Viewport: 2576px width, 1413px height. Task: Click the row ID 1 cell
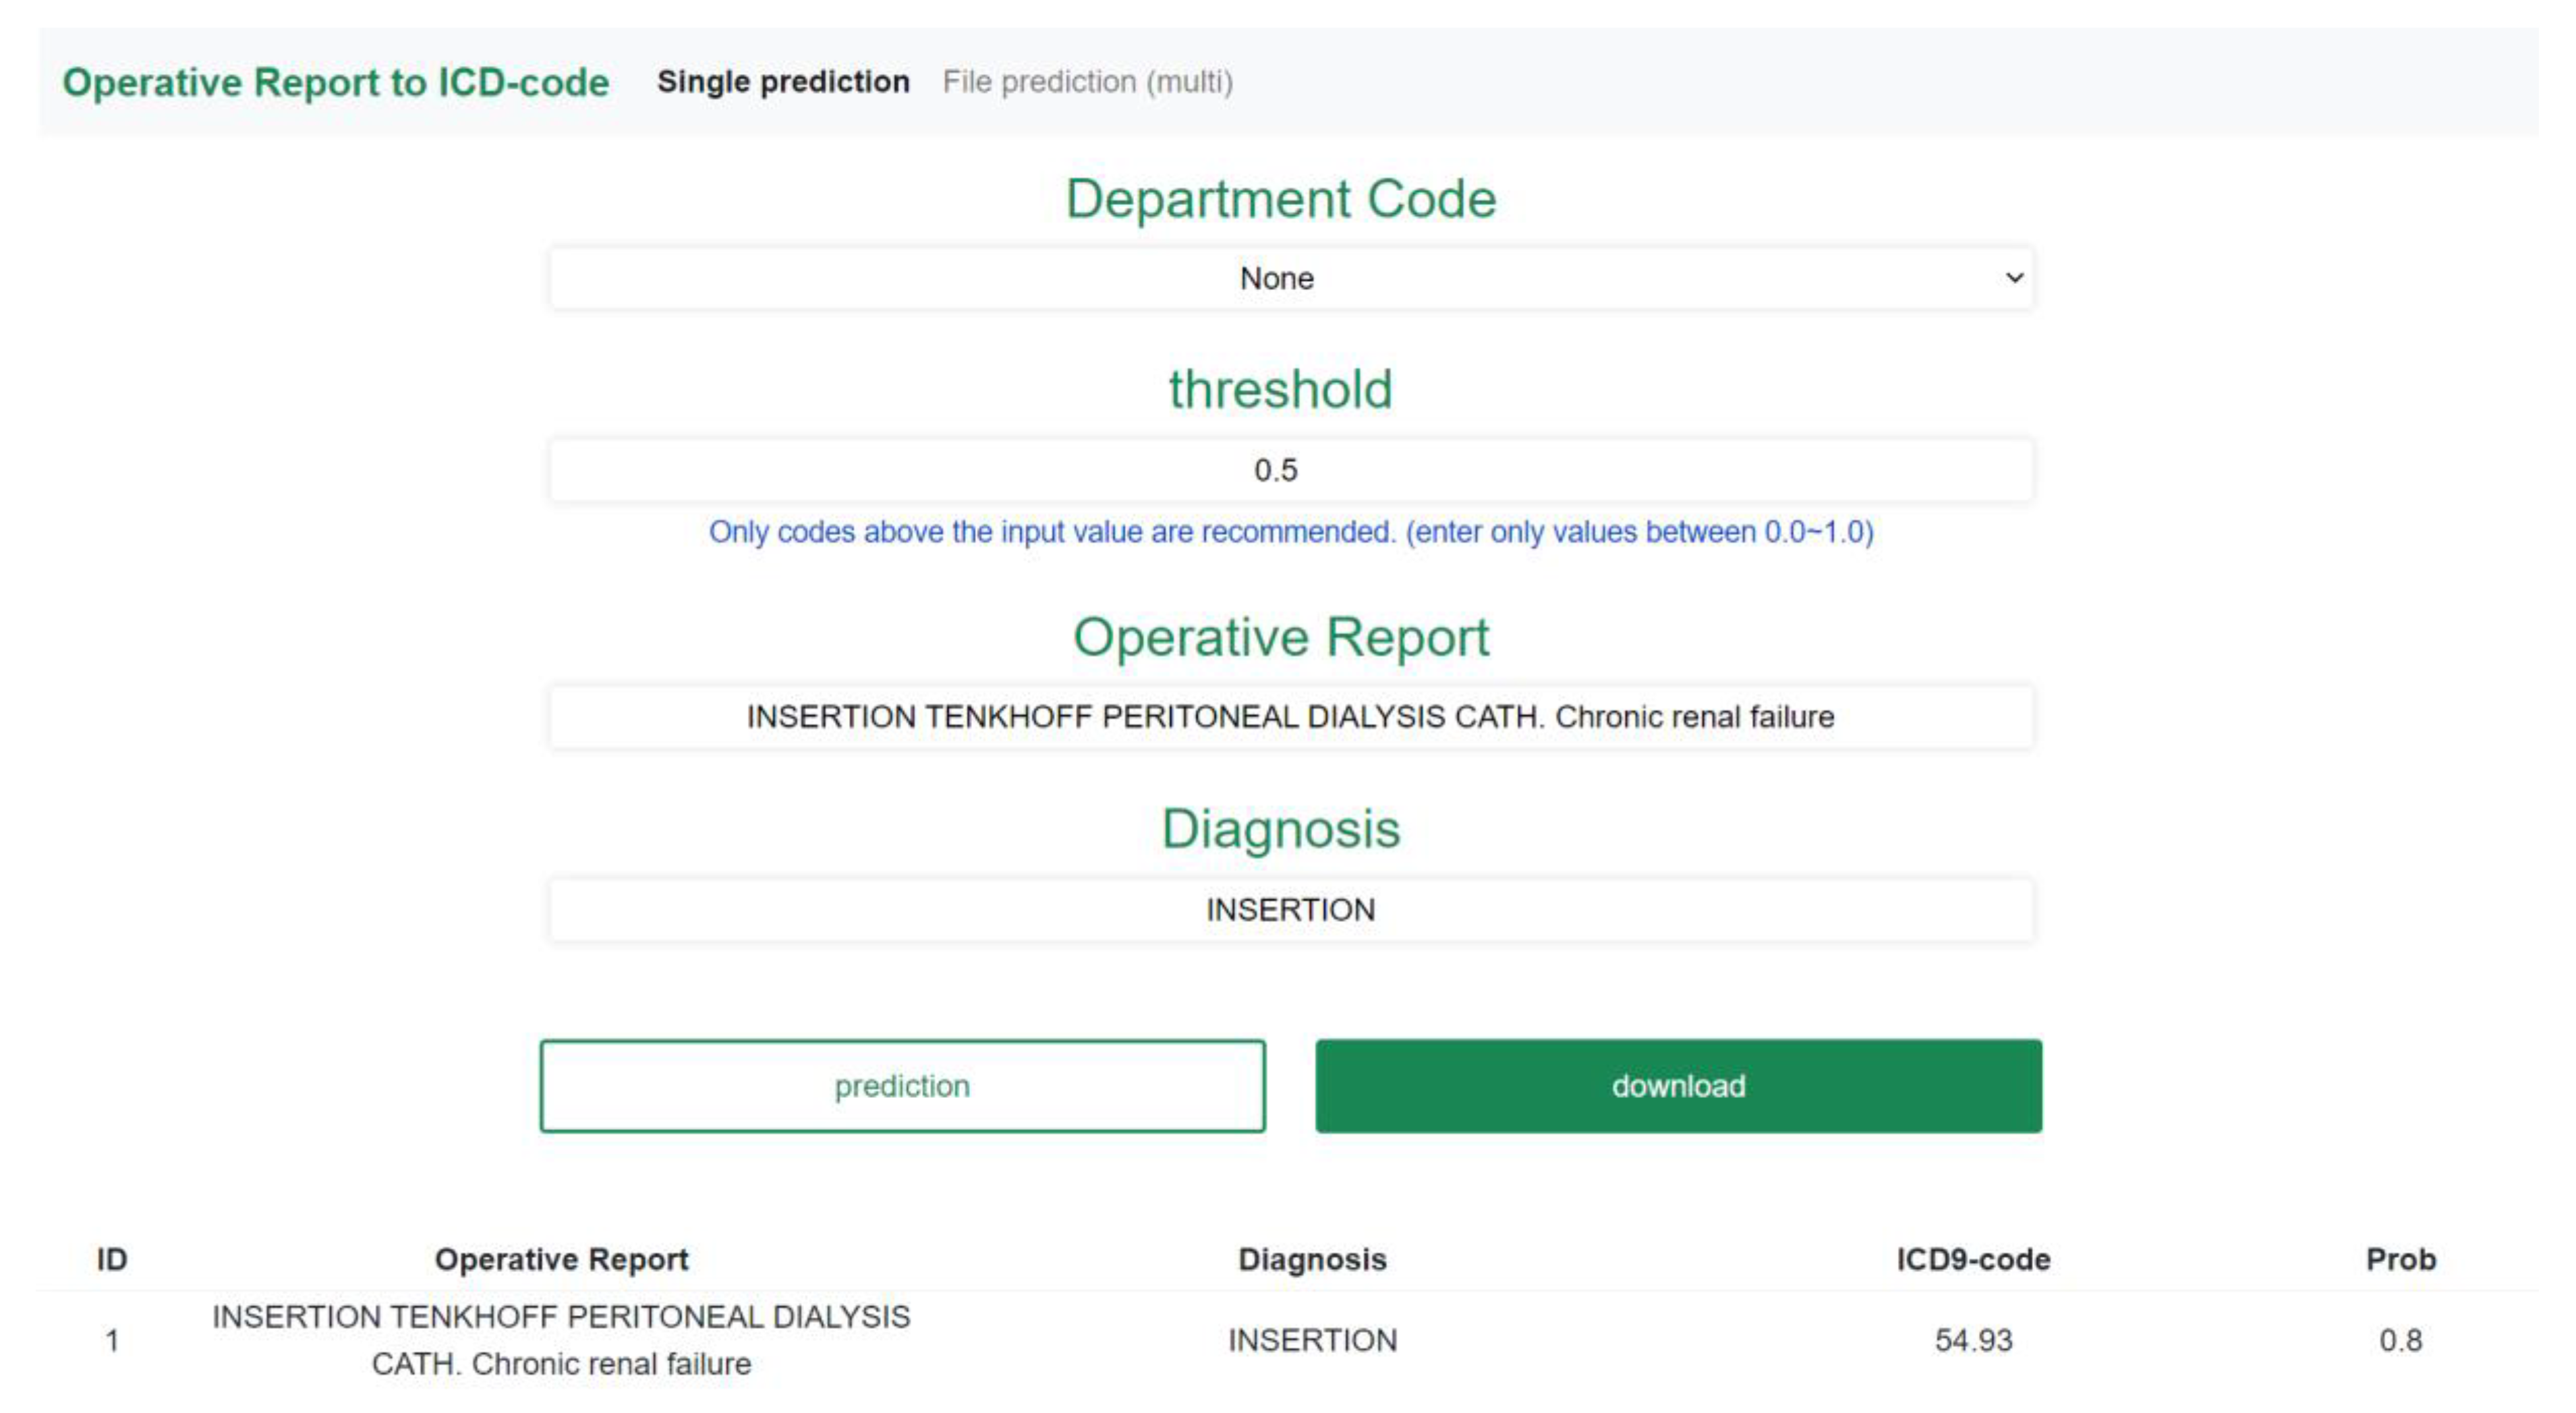(x=112, y=1340)
